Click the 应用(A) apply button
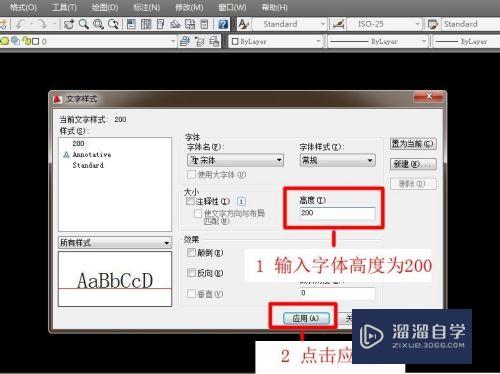Screen dimensions: 500x374 (x=306, y=318)
